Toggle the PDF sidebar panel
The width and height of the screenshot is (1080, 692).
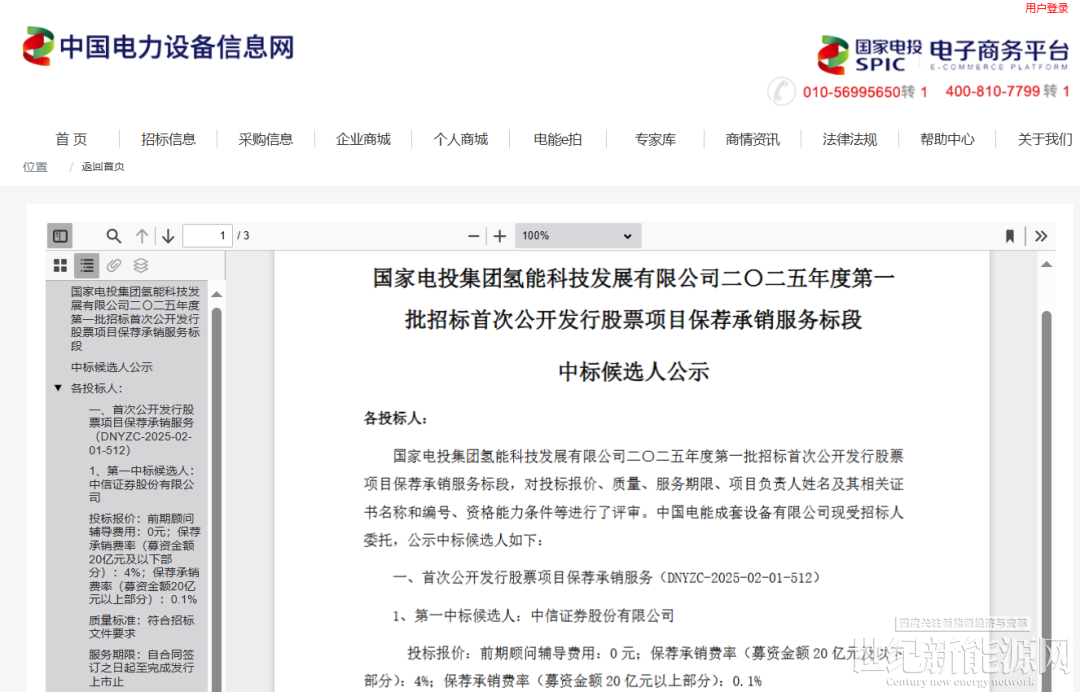(x=60, y=235)
